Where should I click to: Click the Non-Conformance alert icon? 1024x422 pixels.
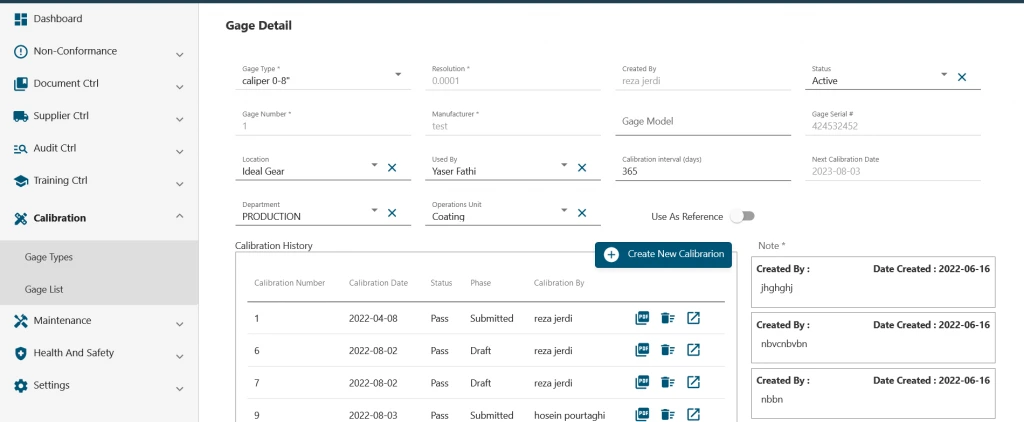click(21, 51)
